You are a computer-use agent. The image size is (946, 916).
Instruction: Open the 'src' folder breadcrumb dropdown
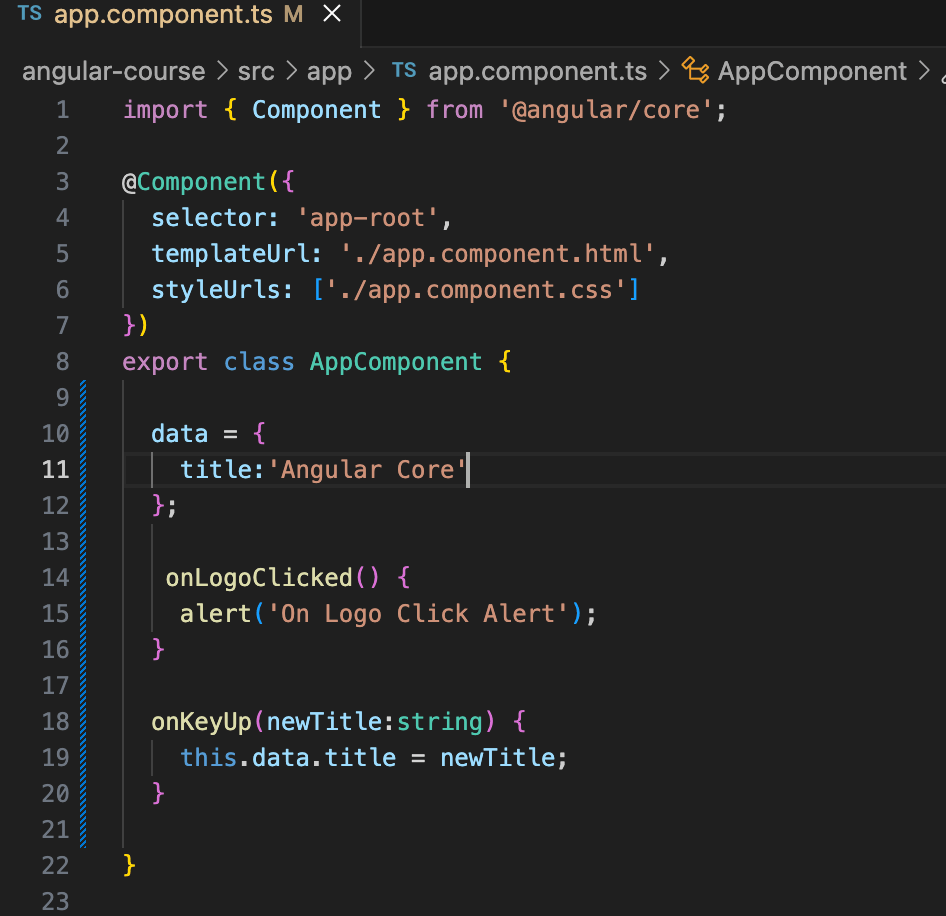coord(256,71)
